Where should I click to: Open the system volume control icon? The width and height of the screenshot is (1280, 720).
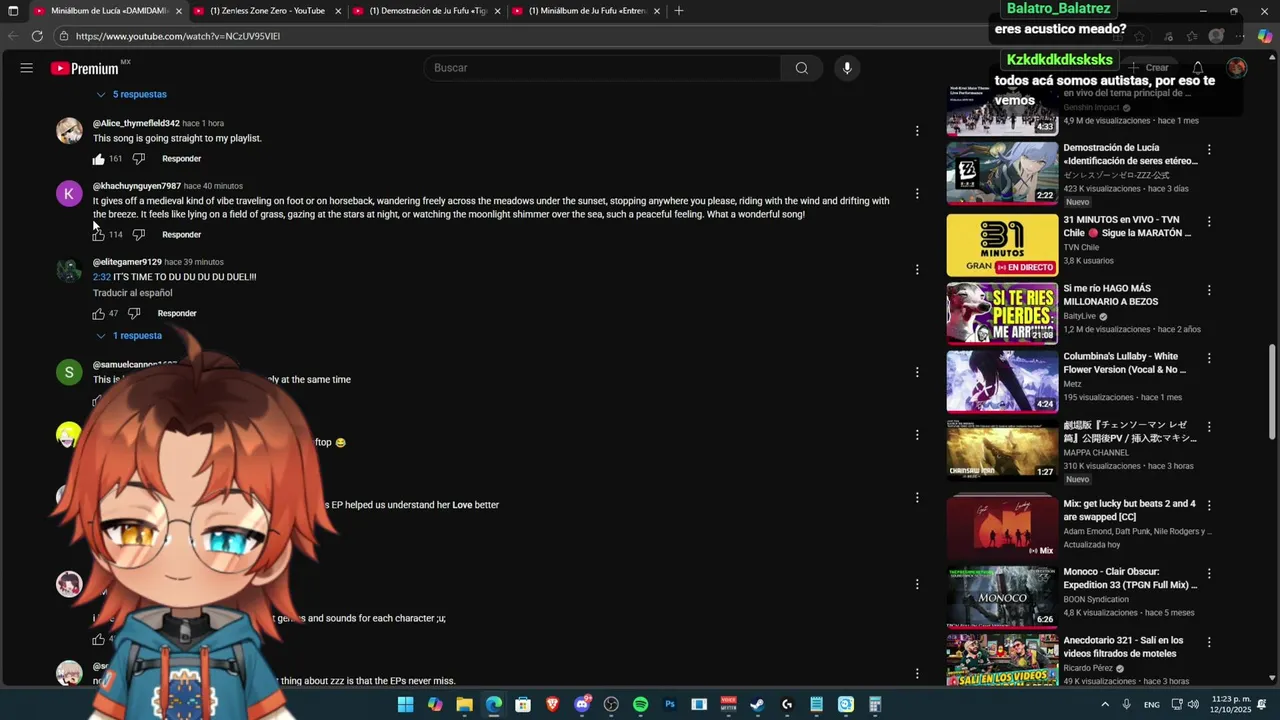point(1193,705)
